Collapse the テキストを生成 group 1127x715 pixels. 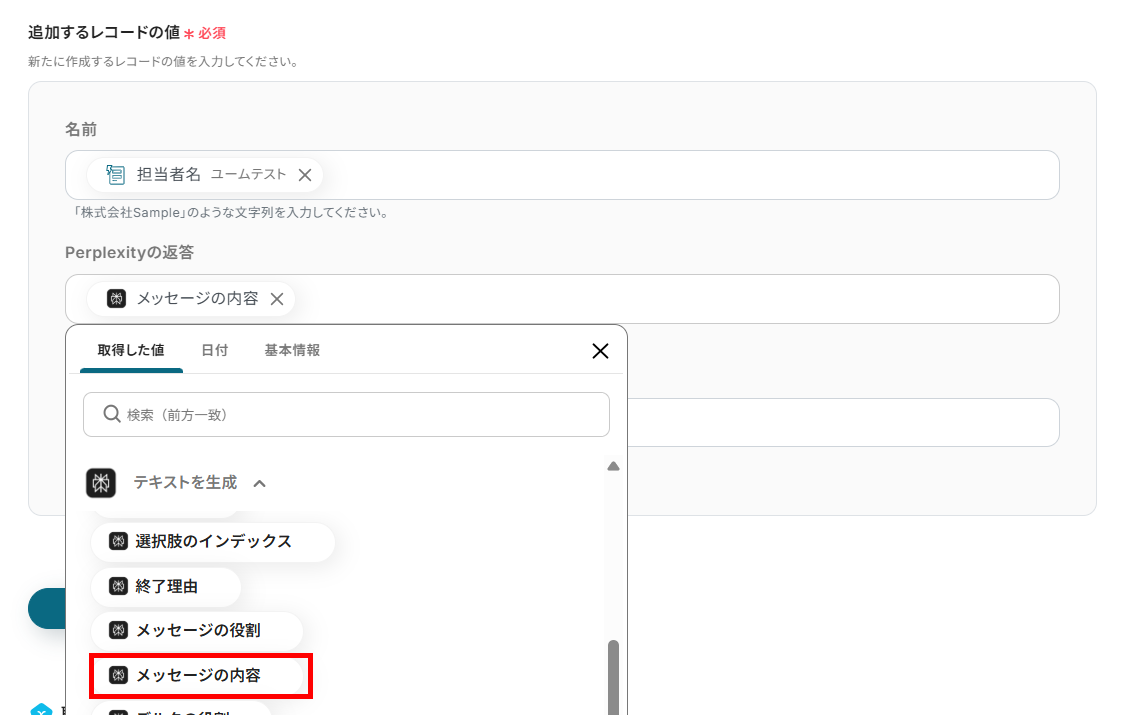tap(260, 482)
